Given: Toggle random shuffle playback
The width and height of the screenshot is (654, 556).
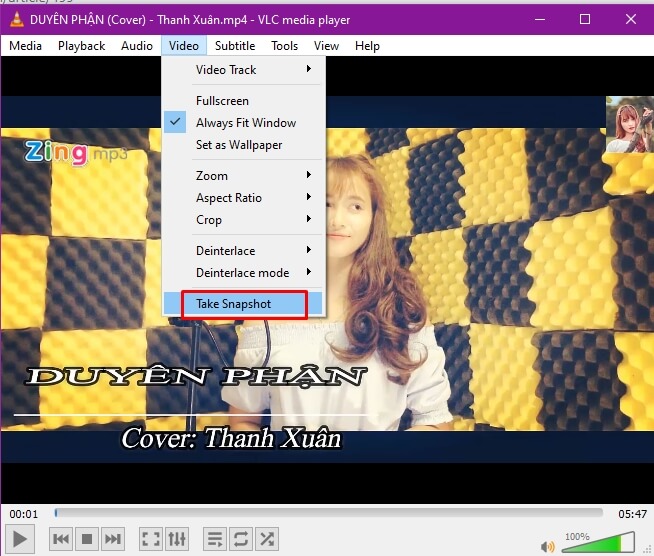Looking at the screenshot, I should pyautogui.click(x=267, y=539).
